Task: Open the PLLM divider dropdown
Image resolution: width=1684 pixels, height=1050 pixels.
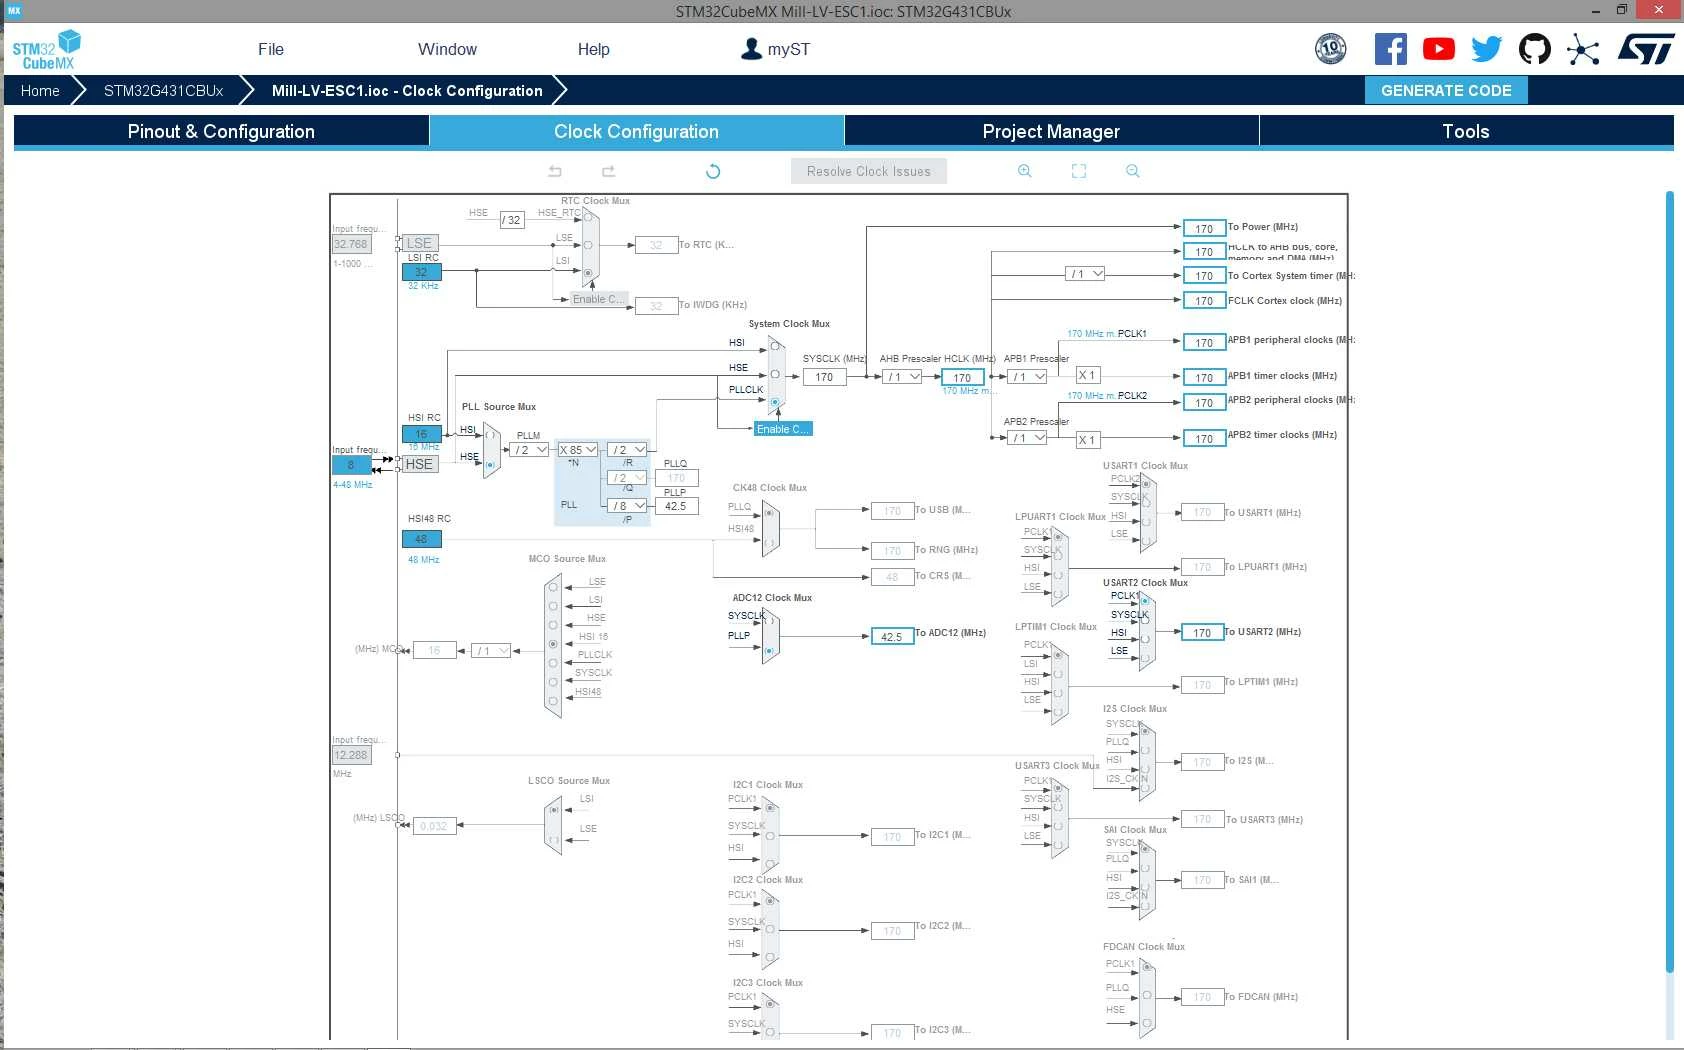Action: click(x=530, y=450)
